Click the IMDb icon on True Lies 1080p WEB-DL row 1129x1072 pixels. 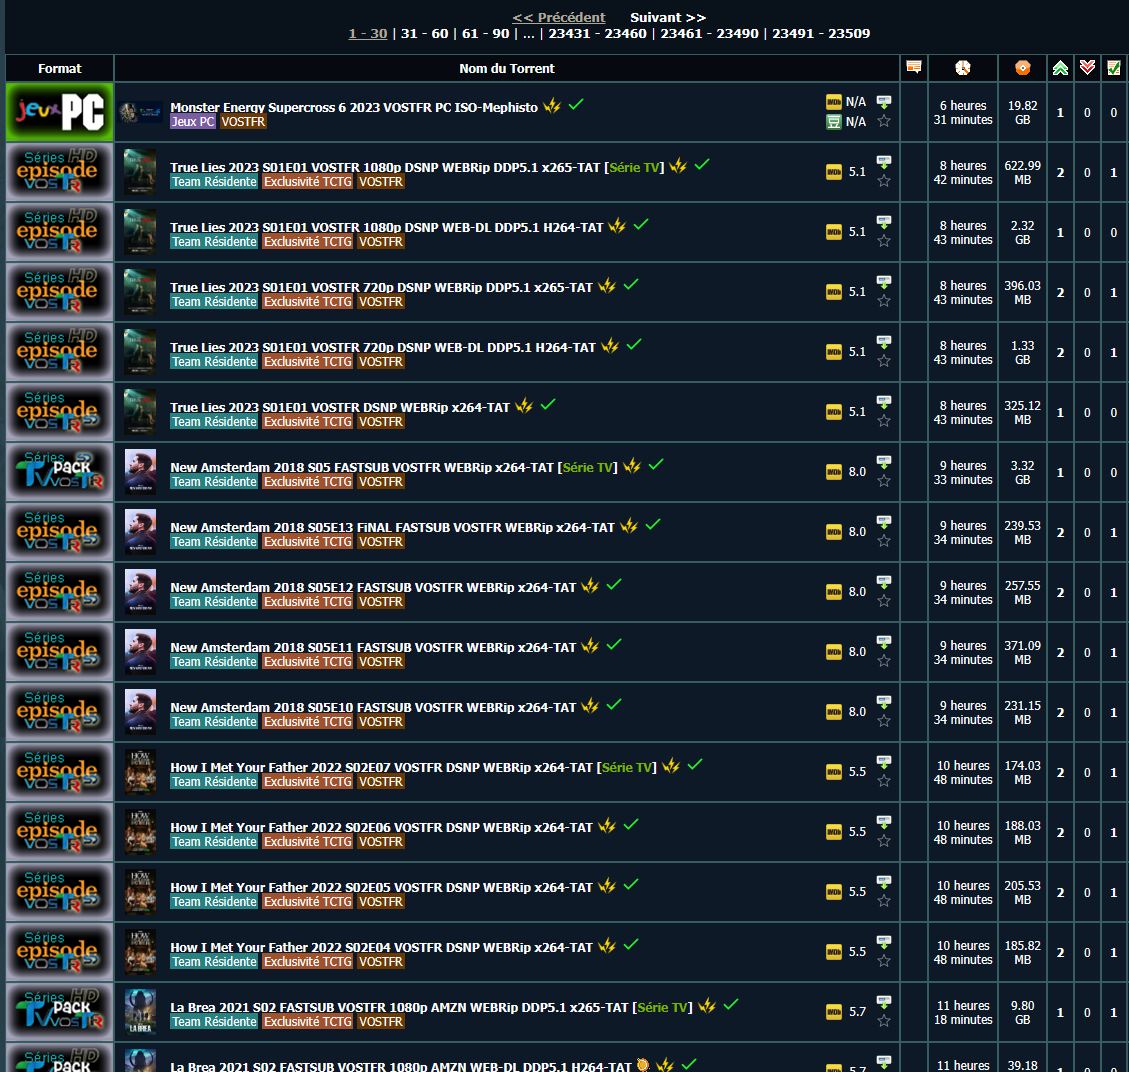[834, 232]
